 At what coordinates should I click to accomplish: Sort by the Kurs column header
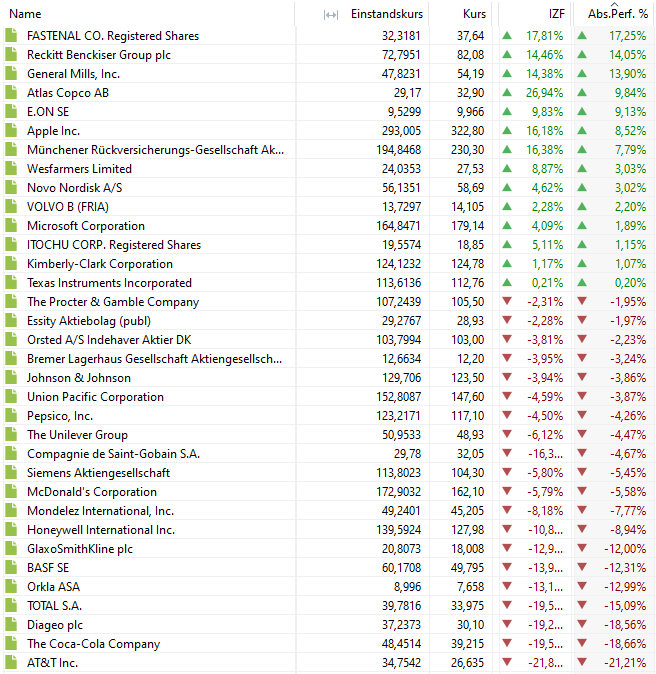coord(474,14)
